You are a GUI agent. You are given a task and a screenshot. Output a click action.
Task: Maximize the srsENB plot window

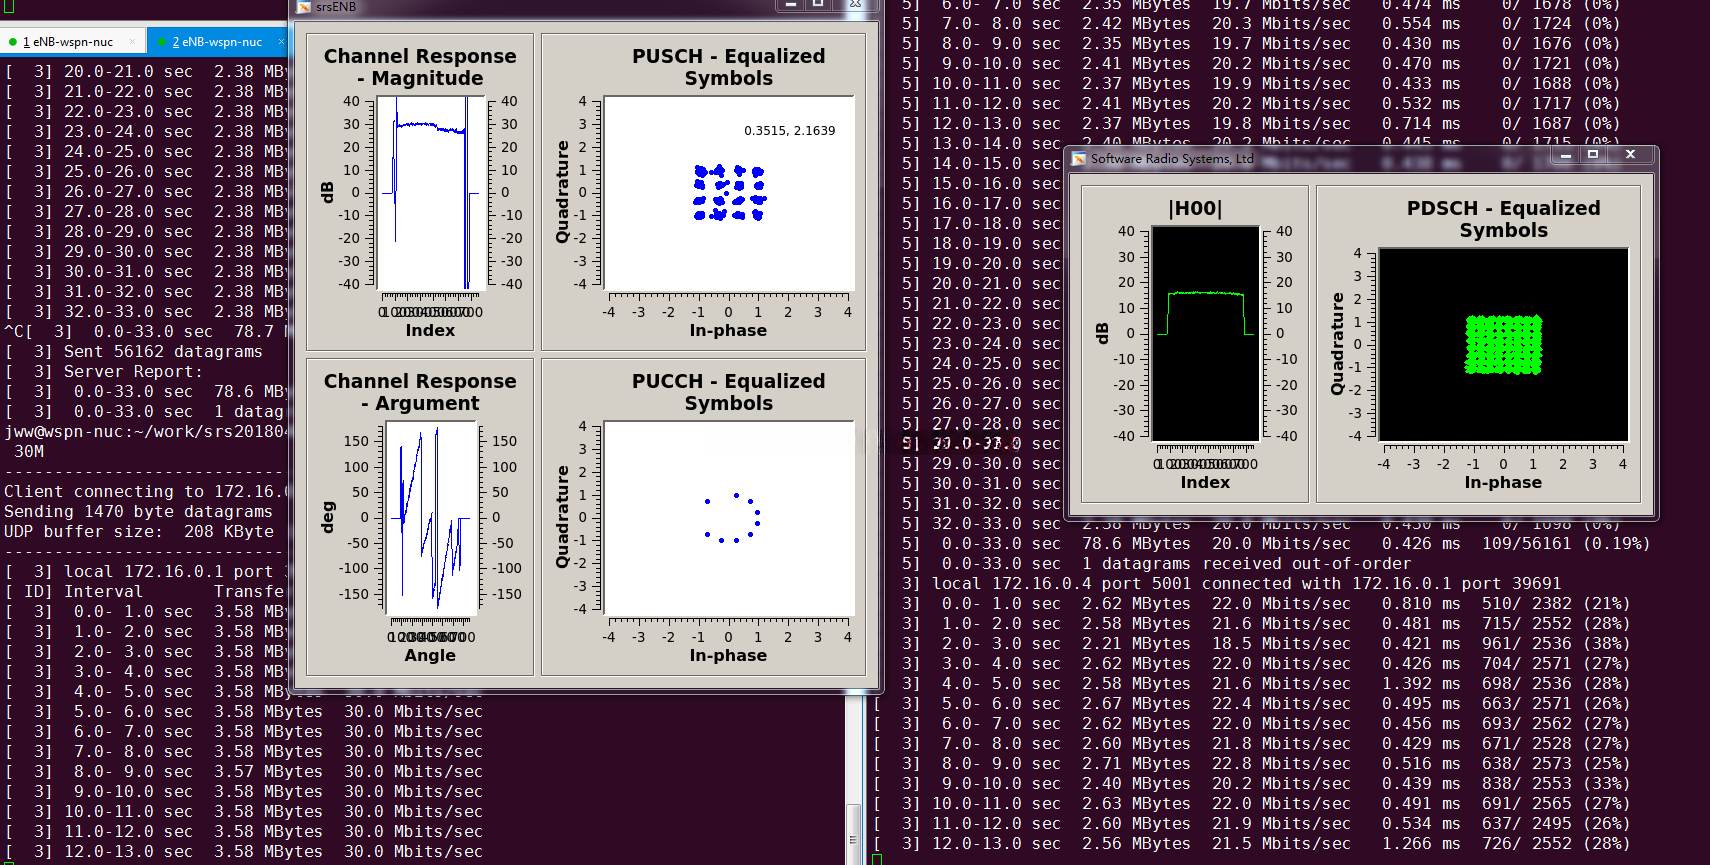point(818,5)
